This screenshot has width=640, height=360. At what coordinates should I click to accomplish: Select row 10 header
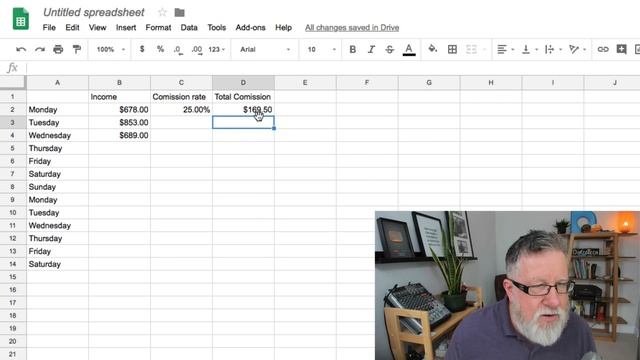pyautogui.click(x=13, y=213)
